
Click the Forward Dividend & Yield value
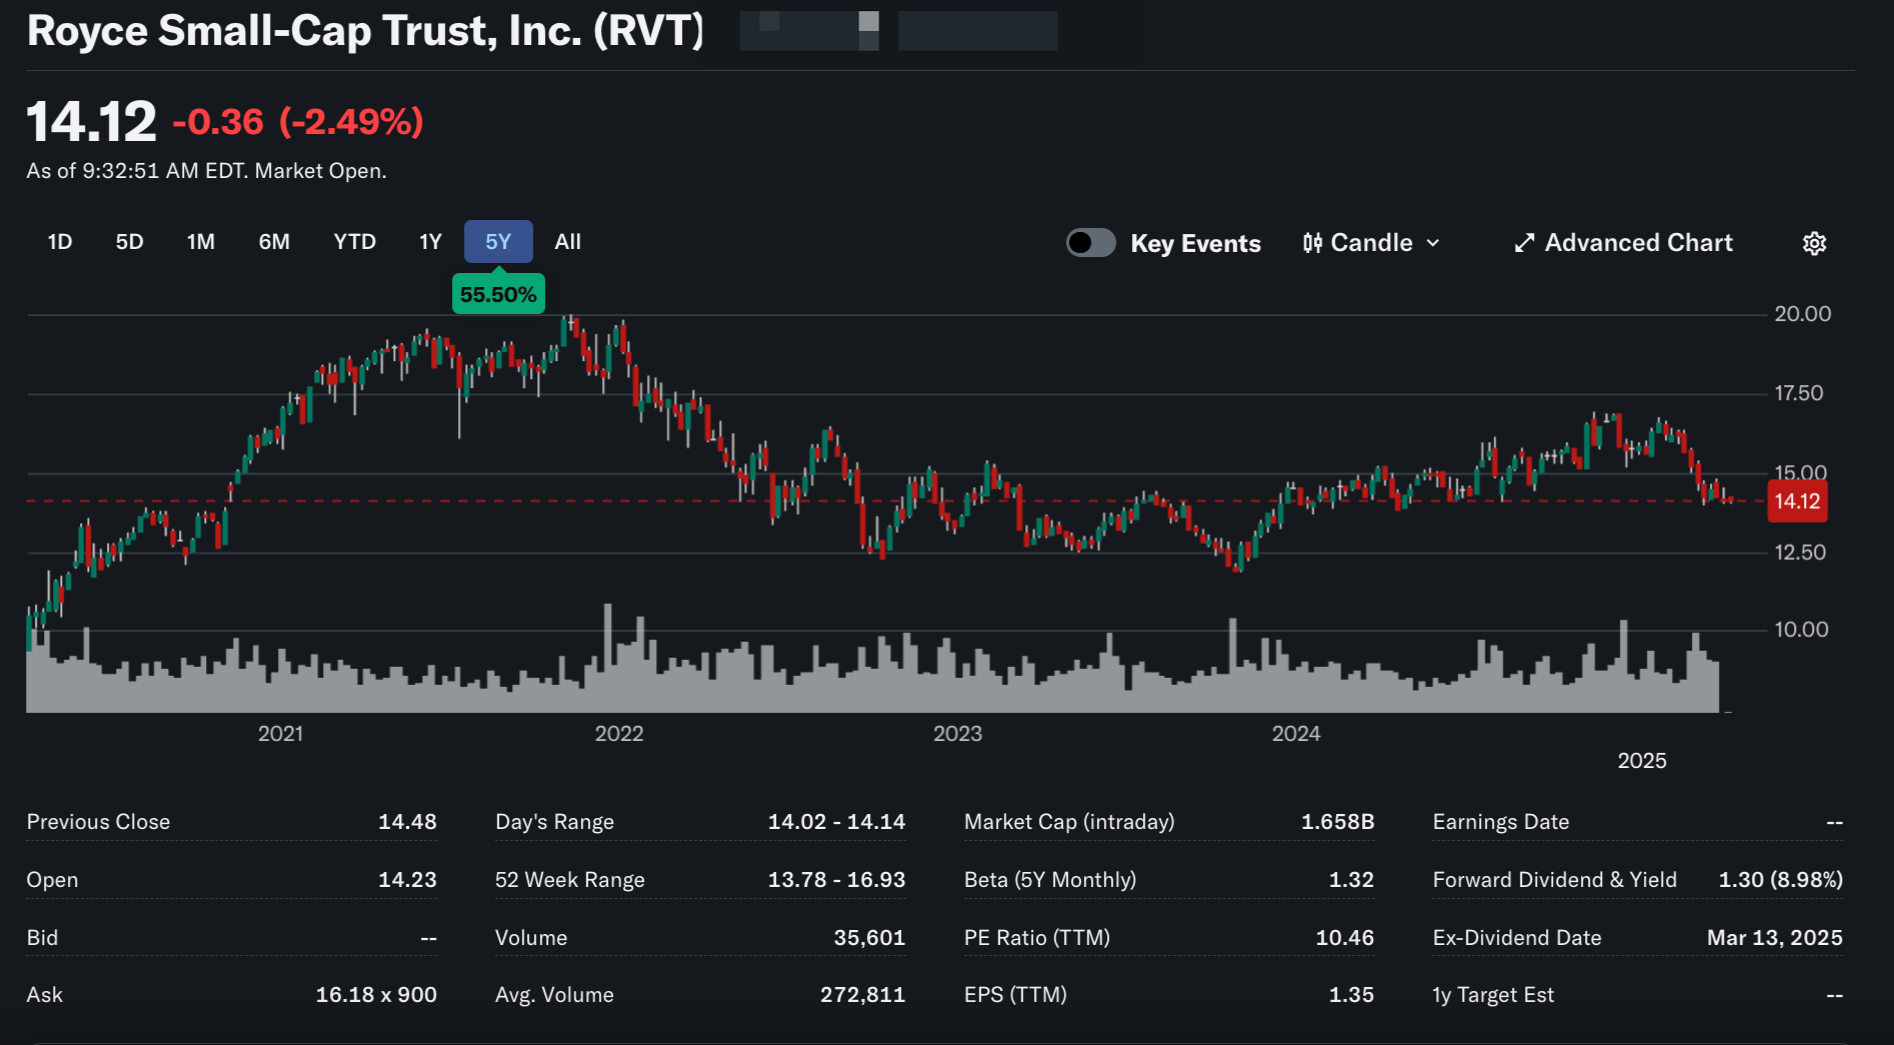[x=1780, y=880]
